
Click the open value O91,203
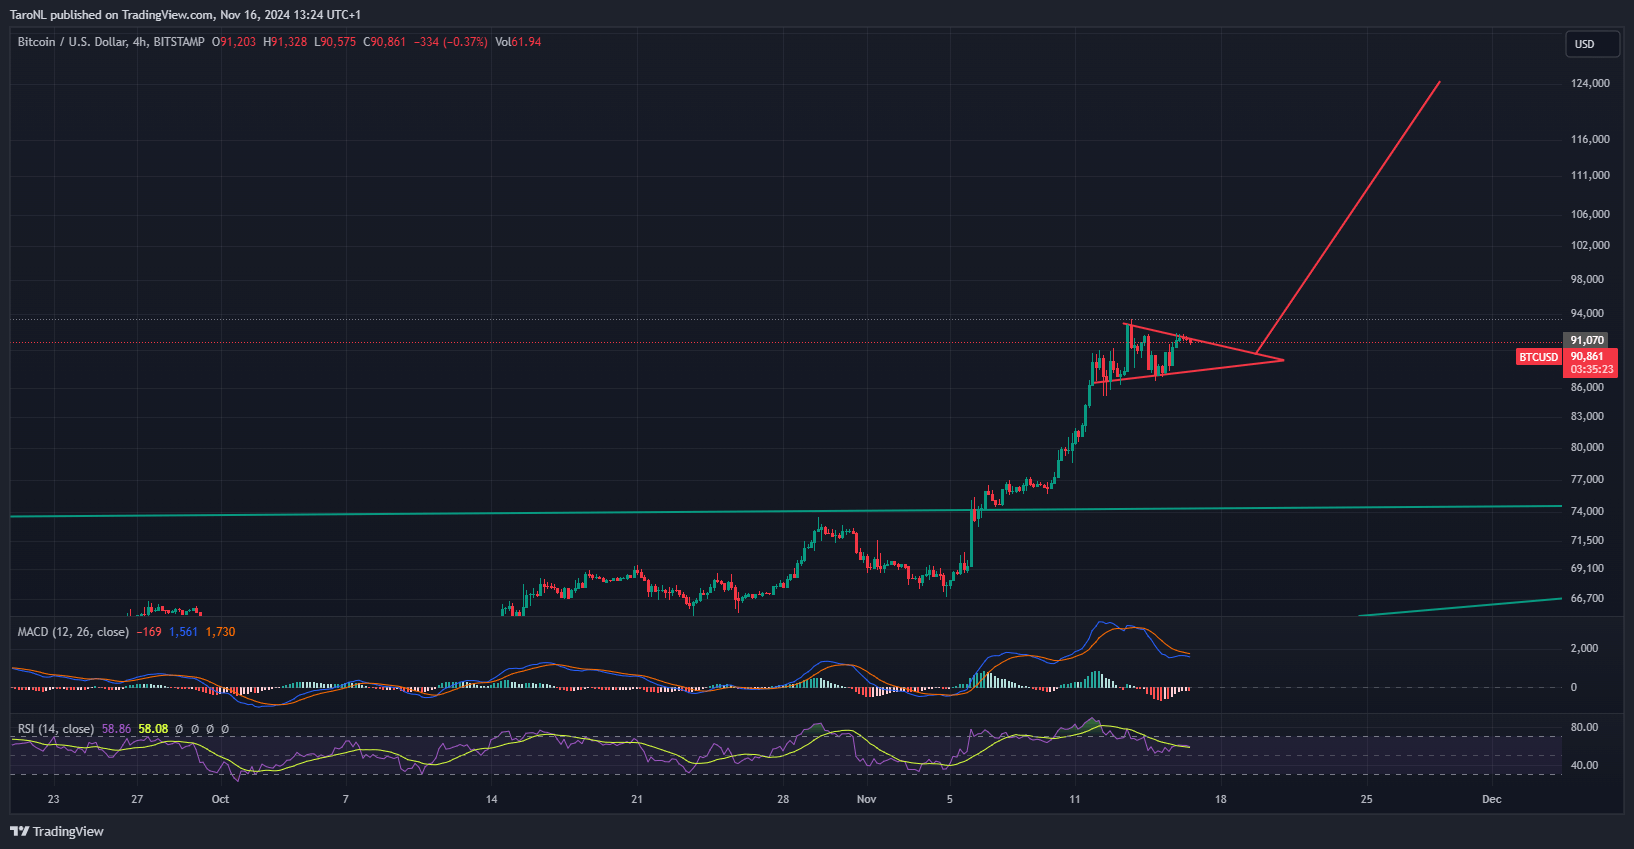click(234, 42)
